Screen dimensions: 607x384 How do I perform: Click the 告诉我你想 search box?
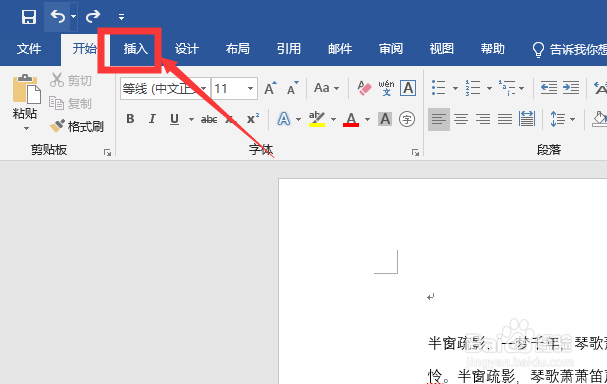569,50
